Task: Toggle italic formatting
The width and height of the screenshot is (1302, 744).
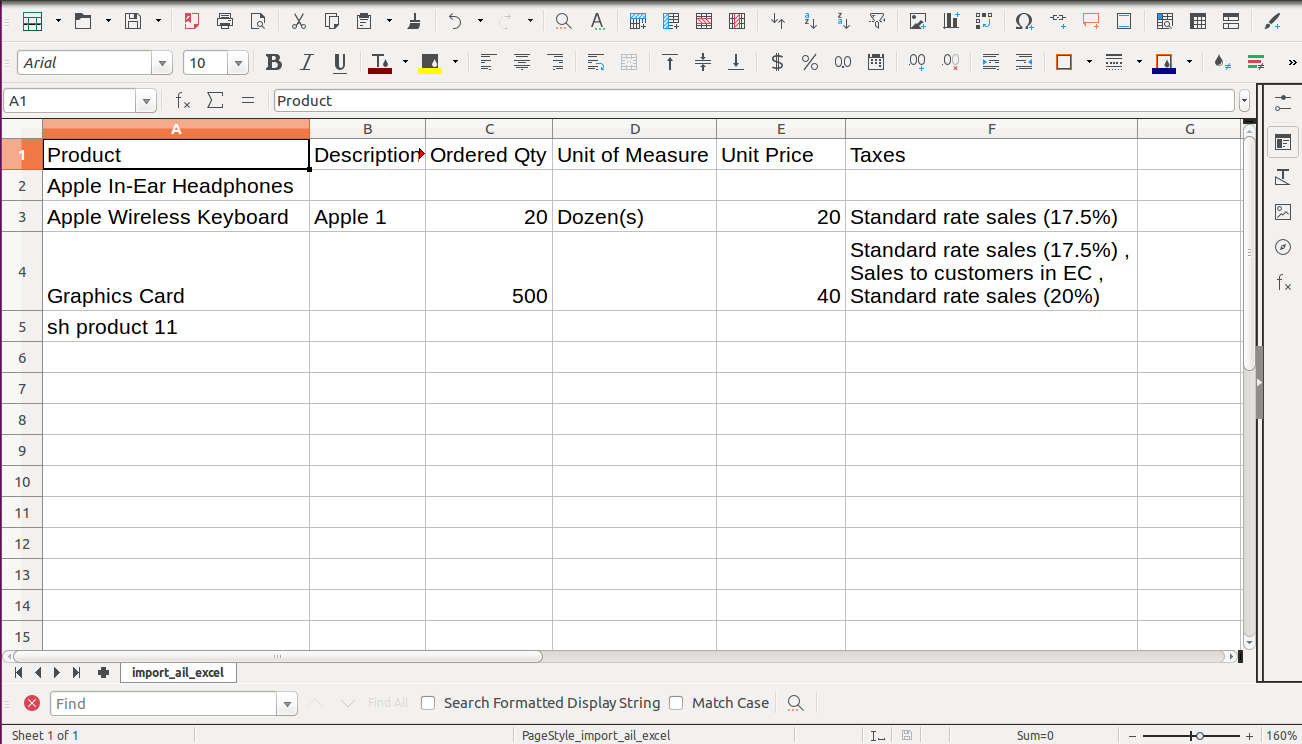Action: 307,63
